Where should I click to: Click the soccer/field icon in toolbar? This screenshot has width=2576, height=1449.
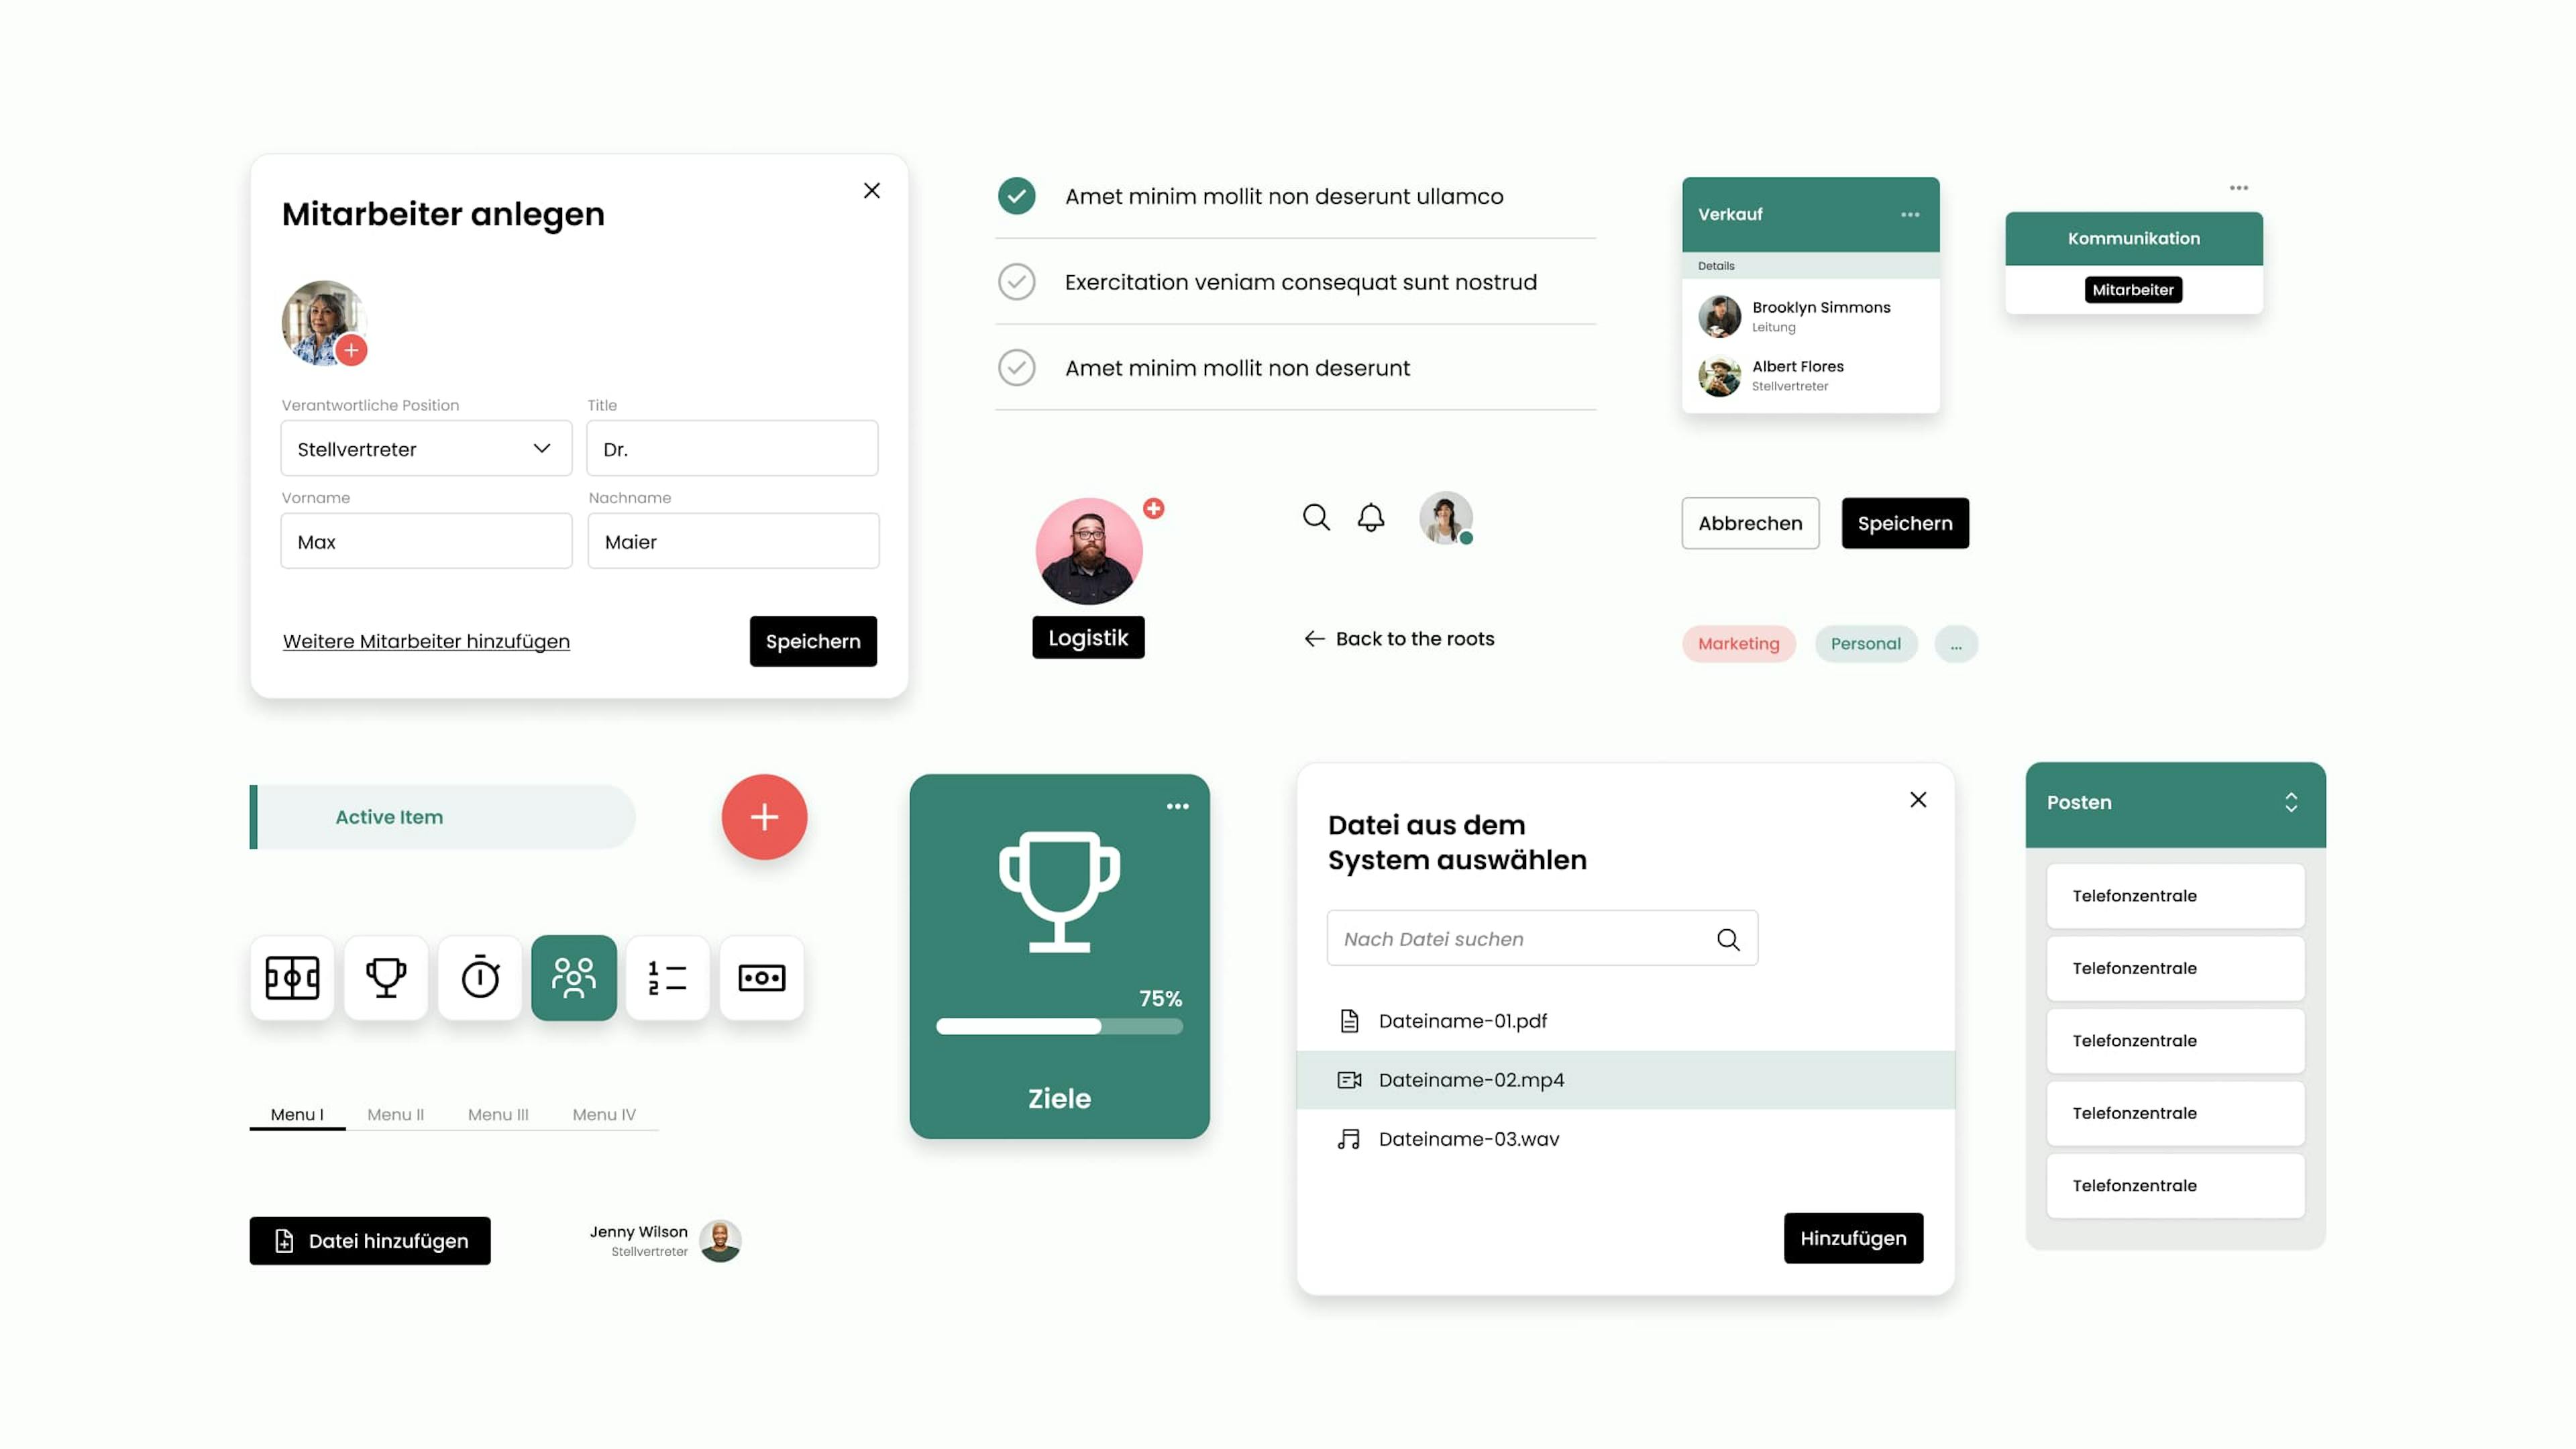290,978
